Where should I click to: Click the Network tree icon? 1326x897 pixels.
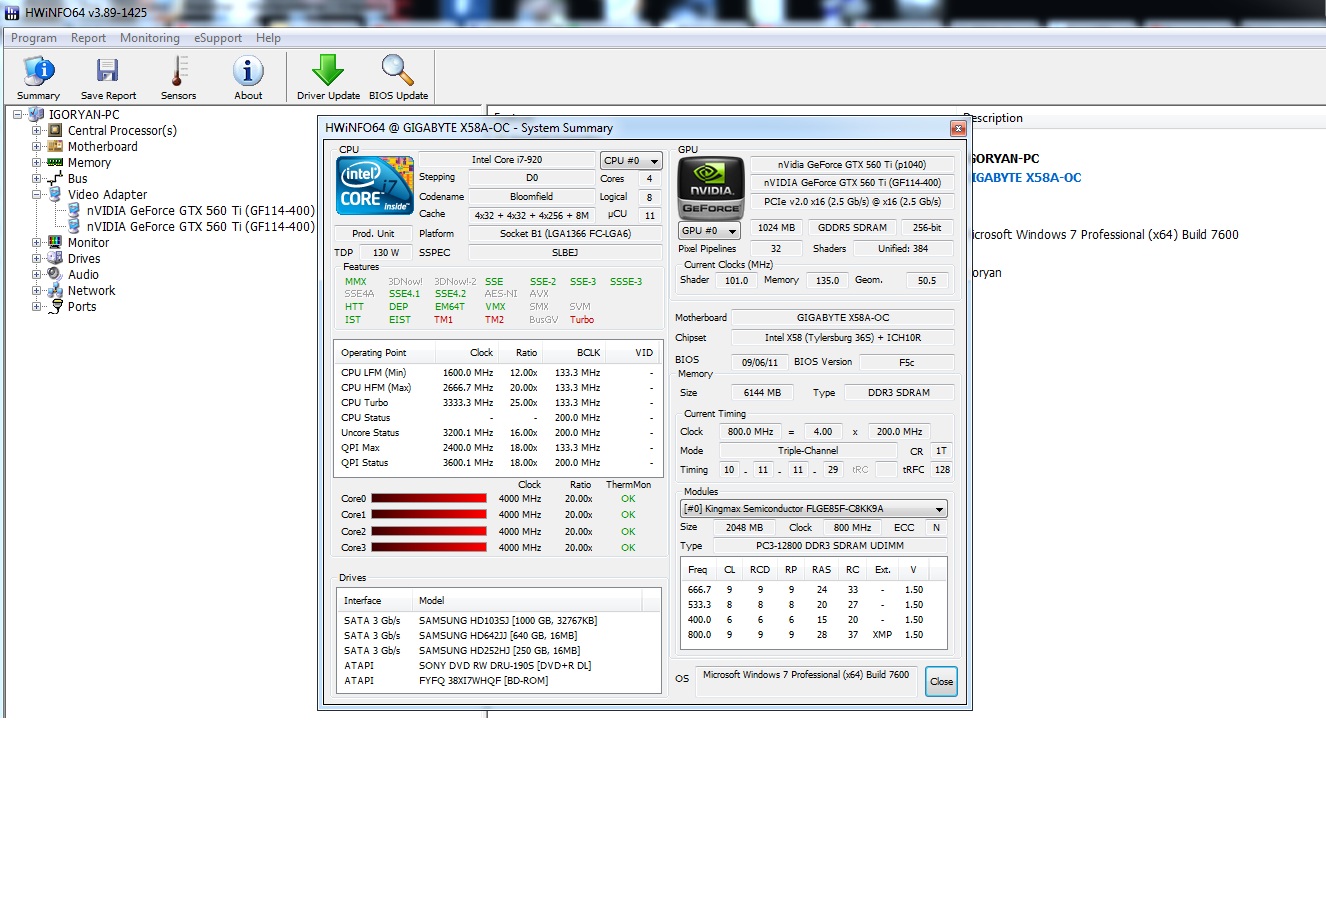coord(55,290)
